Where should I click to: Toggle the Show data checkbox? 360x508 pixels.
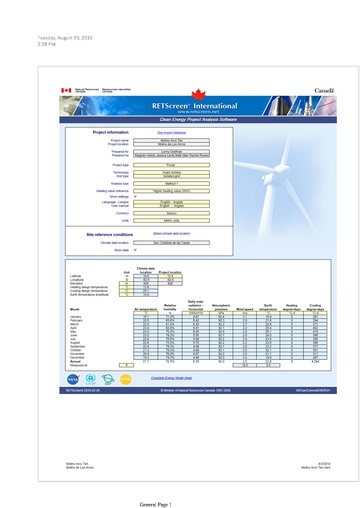(x=135, y=250)
